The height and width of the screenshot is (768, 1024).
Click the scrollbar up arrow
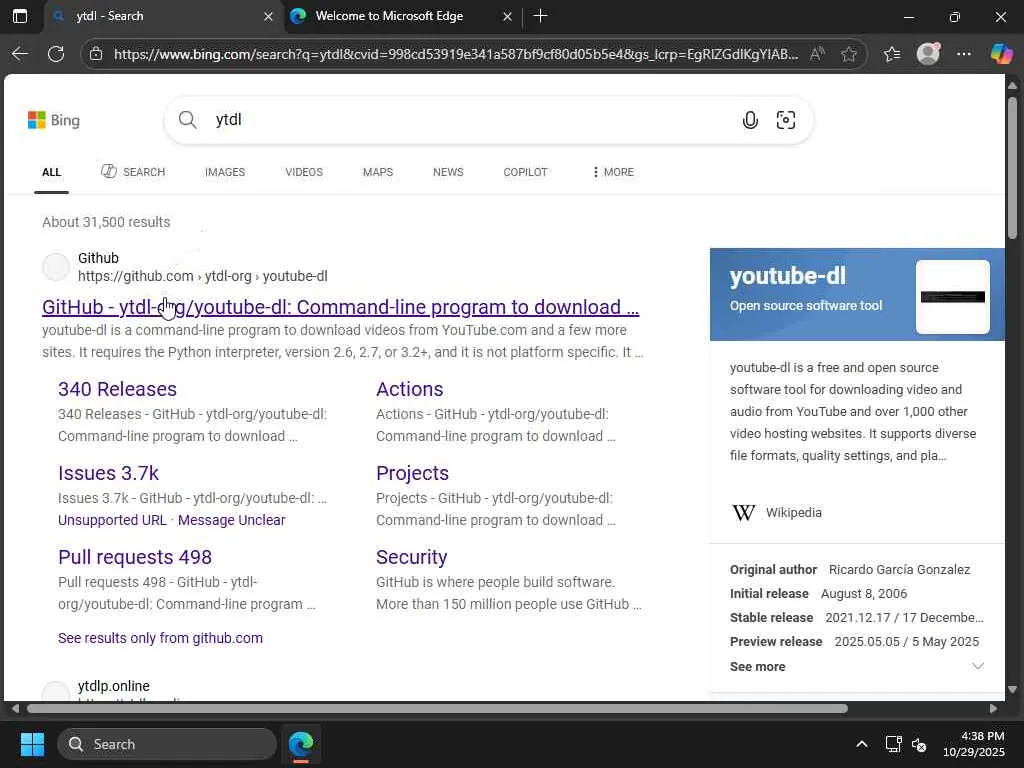coord(1012,86)
